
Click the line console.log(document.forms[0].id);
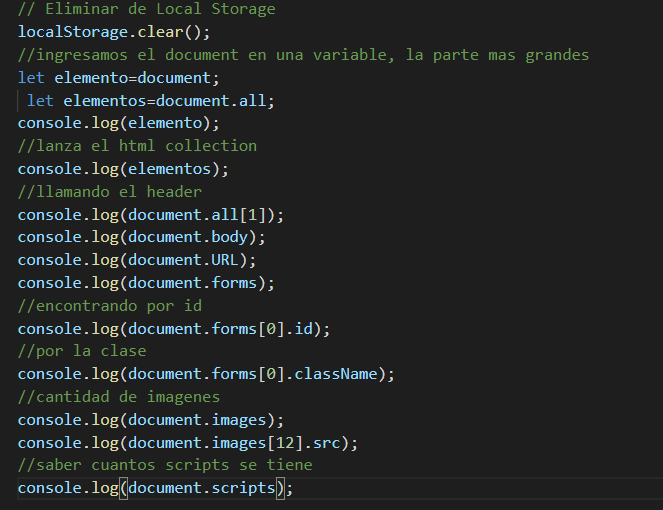174,329
